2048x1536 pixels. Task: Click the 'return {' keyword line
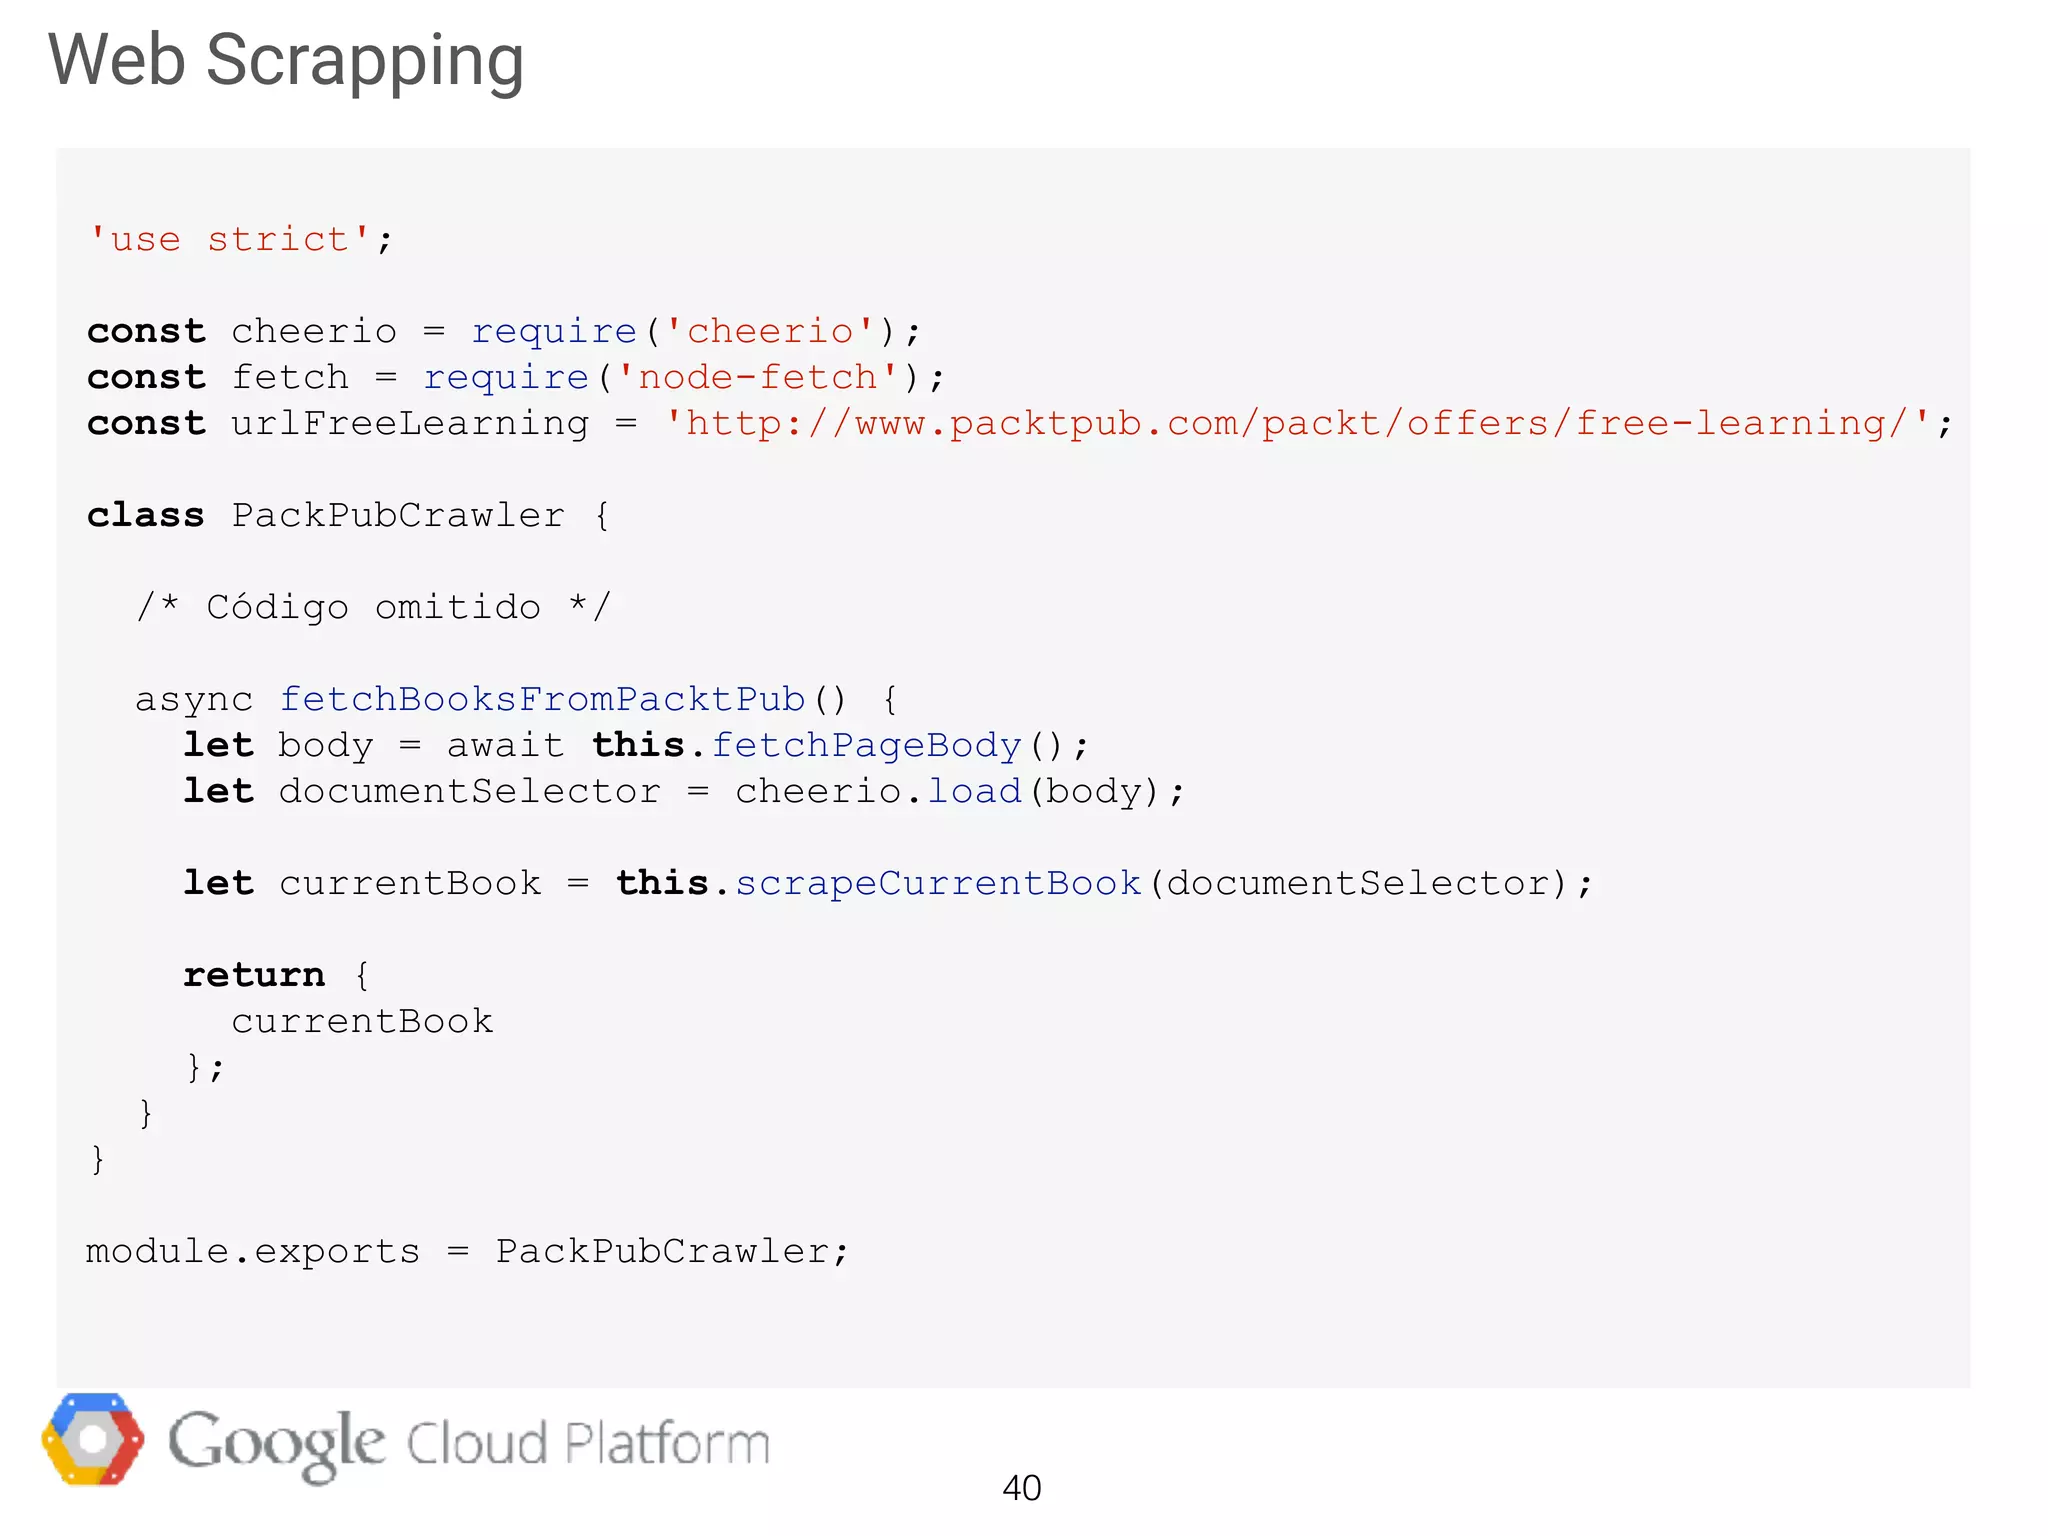point(277,975)
